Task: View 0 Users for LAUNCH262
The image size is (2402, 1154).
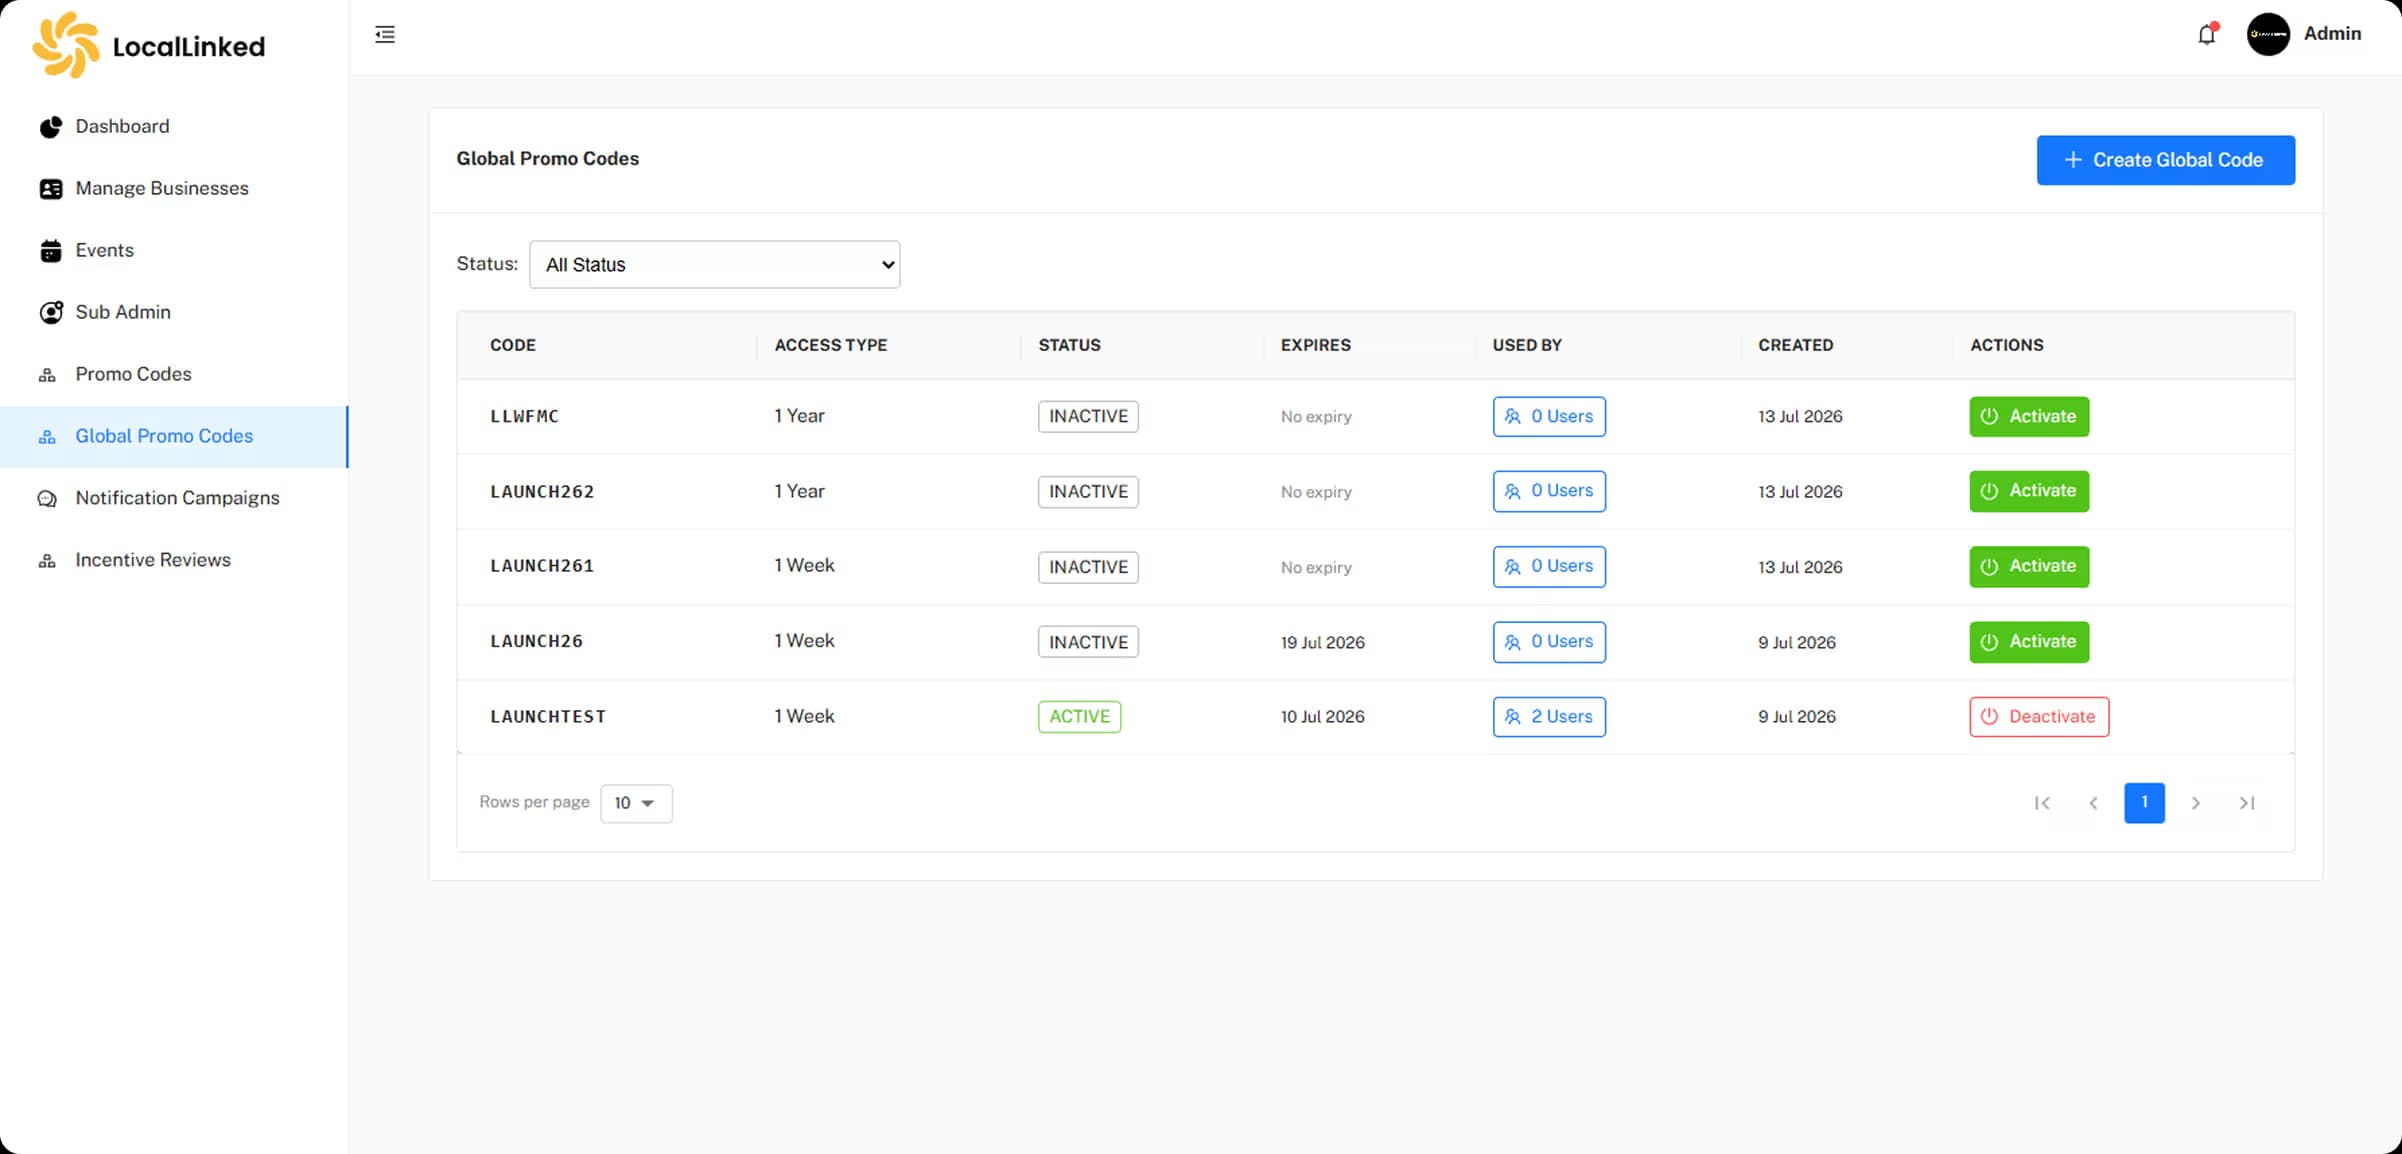Action: pos(1549,491)
